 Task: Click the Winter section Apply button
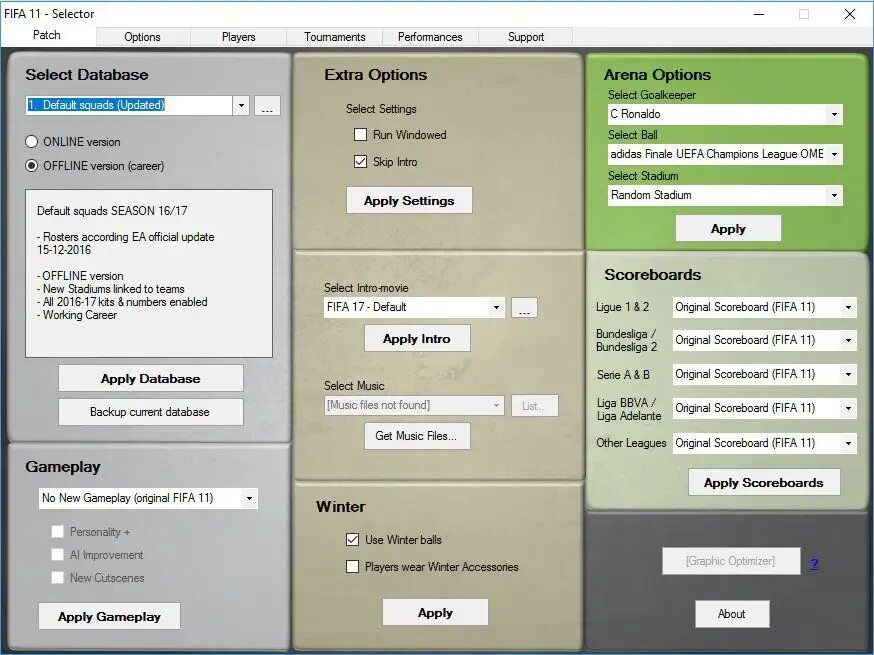pyautogui.click(x=435, y=613)
